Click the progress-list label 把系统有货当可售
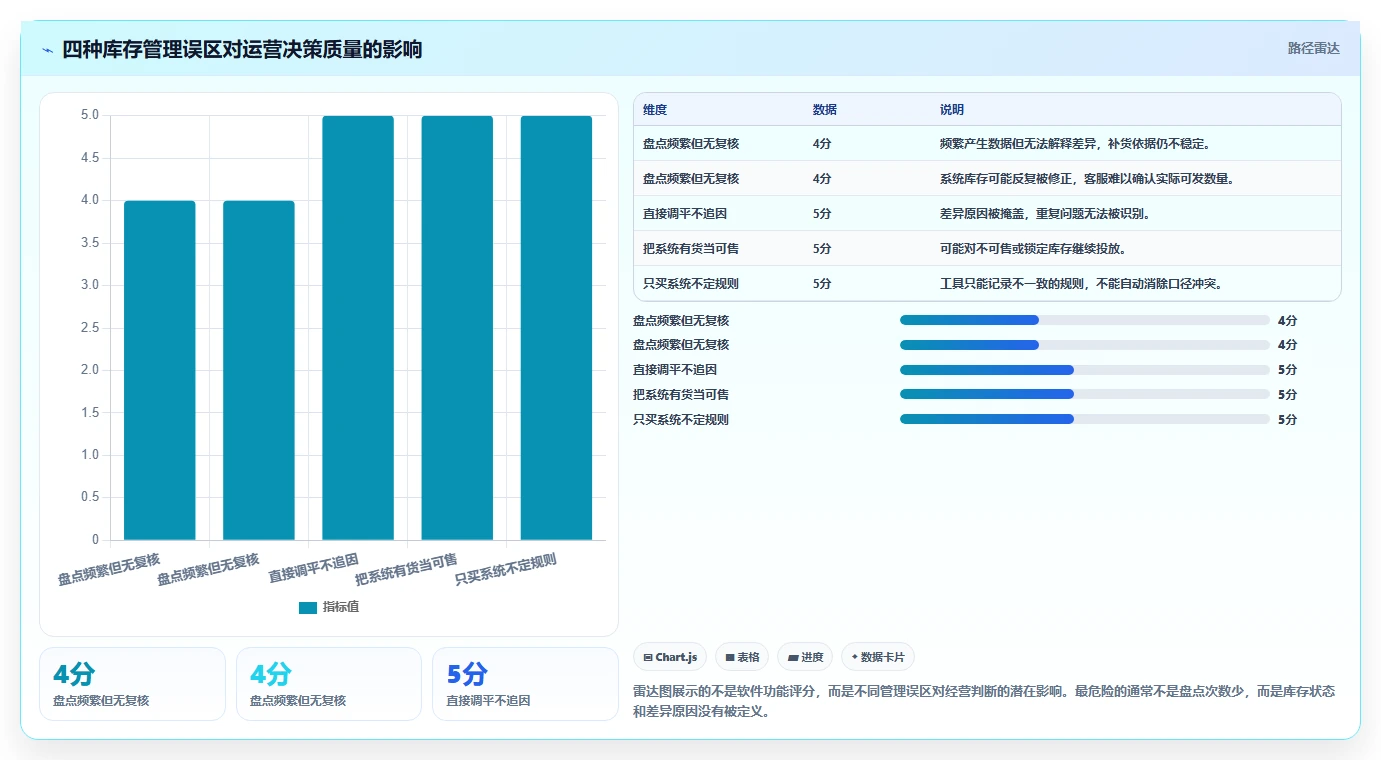Viewport: 1381px width, 760px height. click(681, 395)
